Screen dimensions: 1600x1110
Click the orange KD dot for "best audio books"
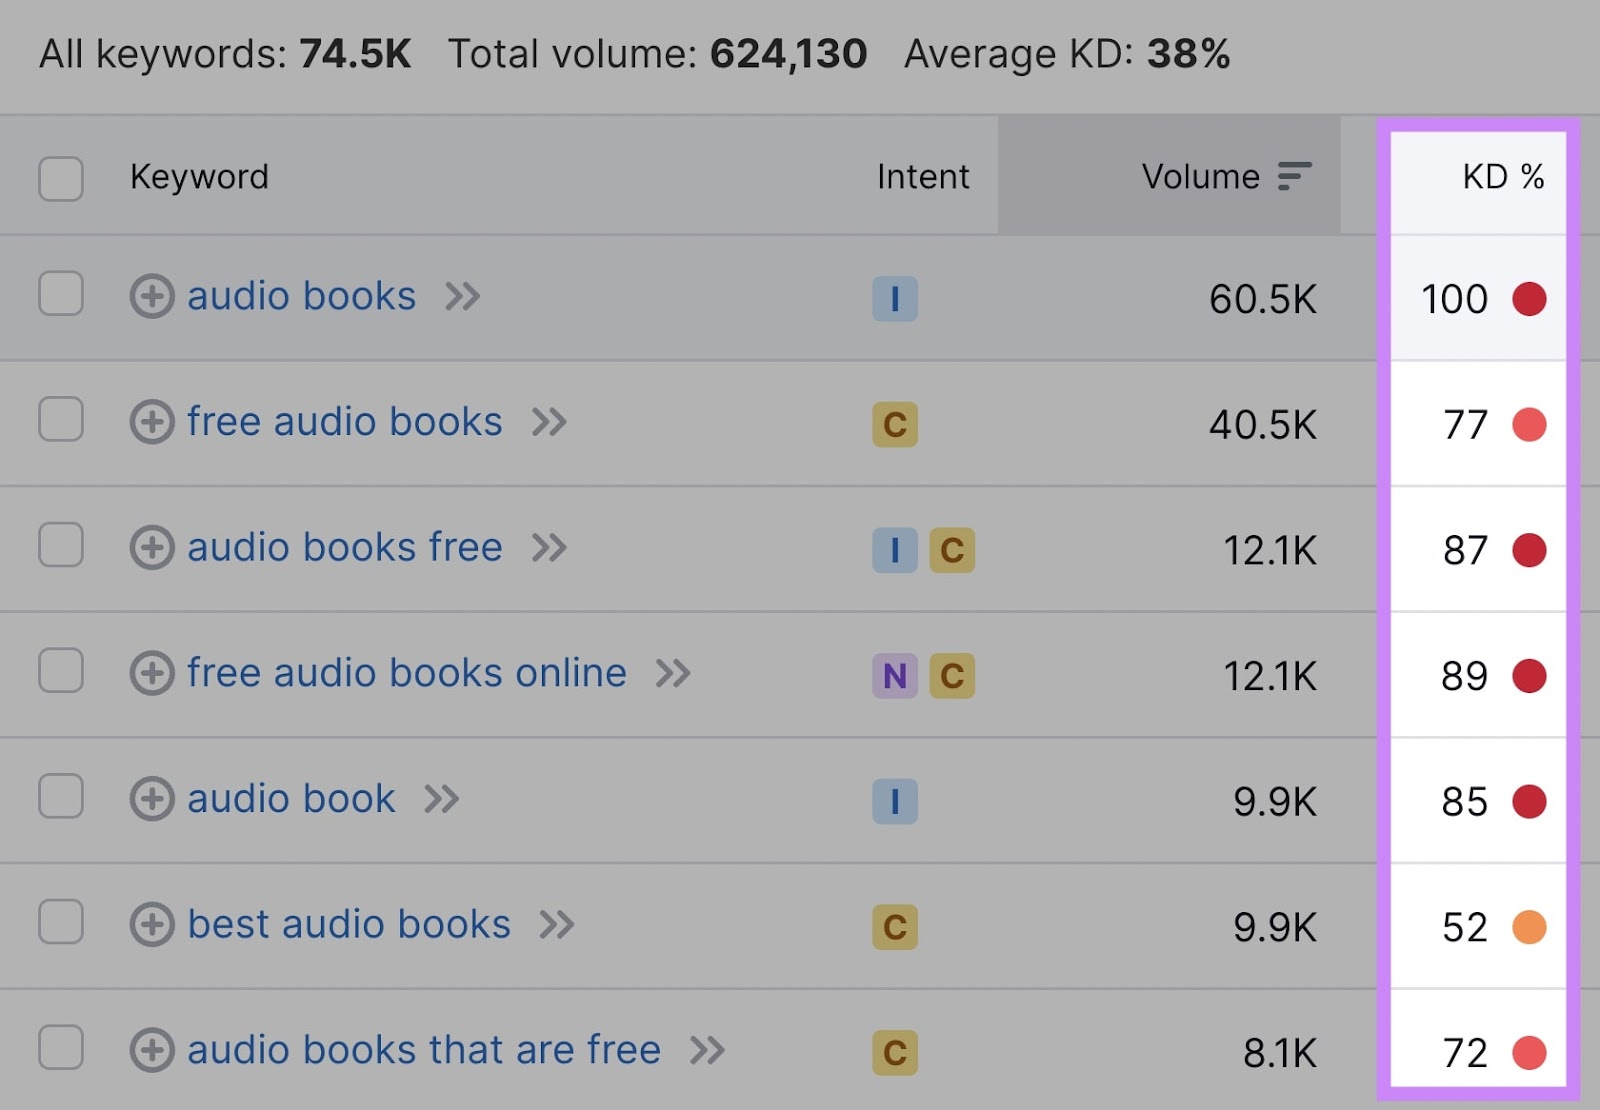click(1528, 926)
